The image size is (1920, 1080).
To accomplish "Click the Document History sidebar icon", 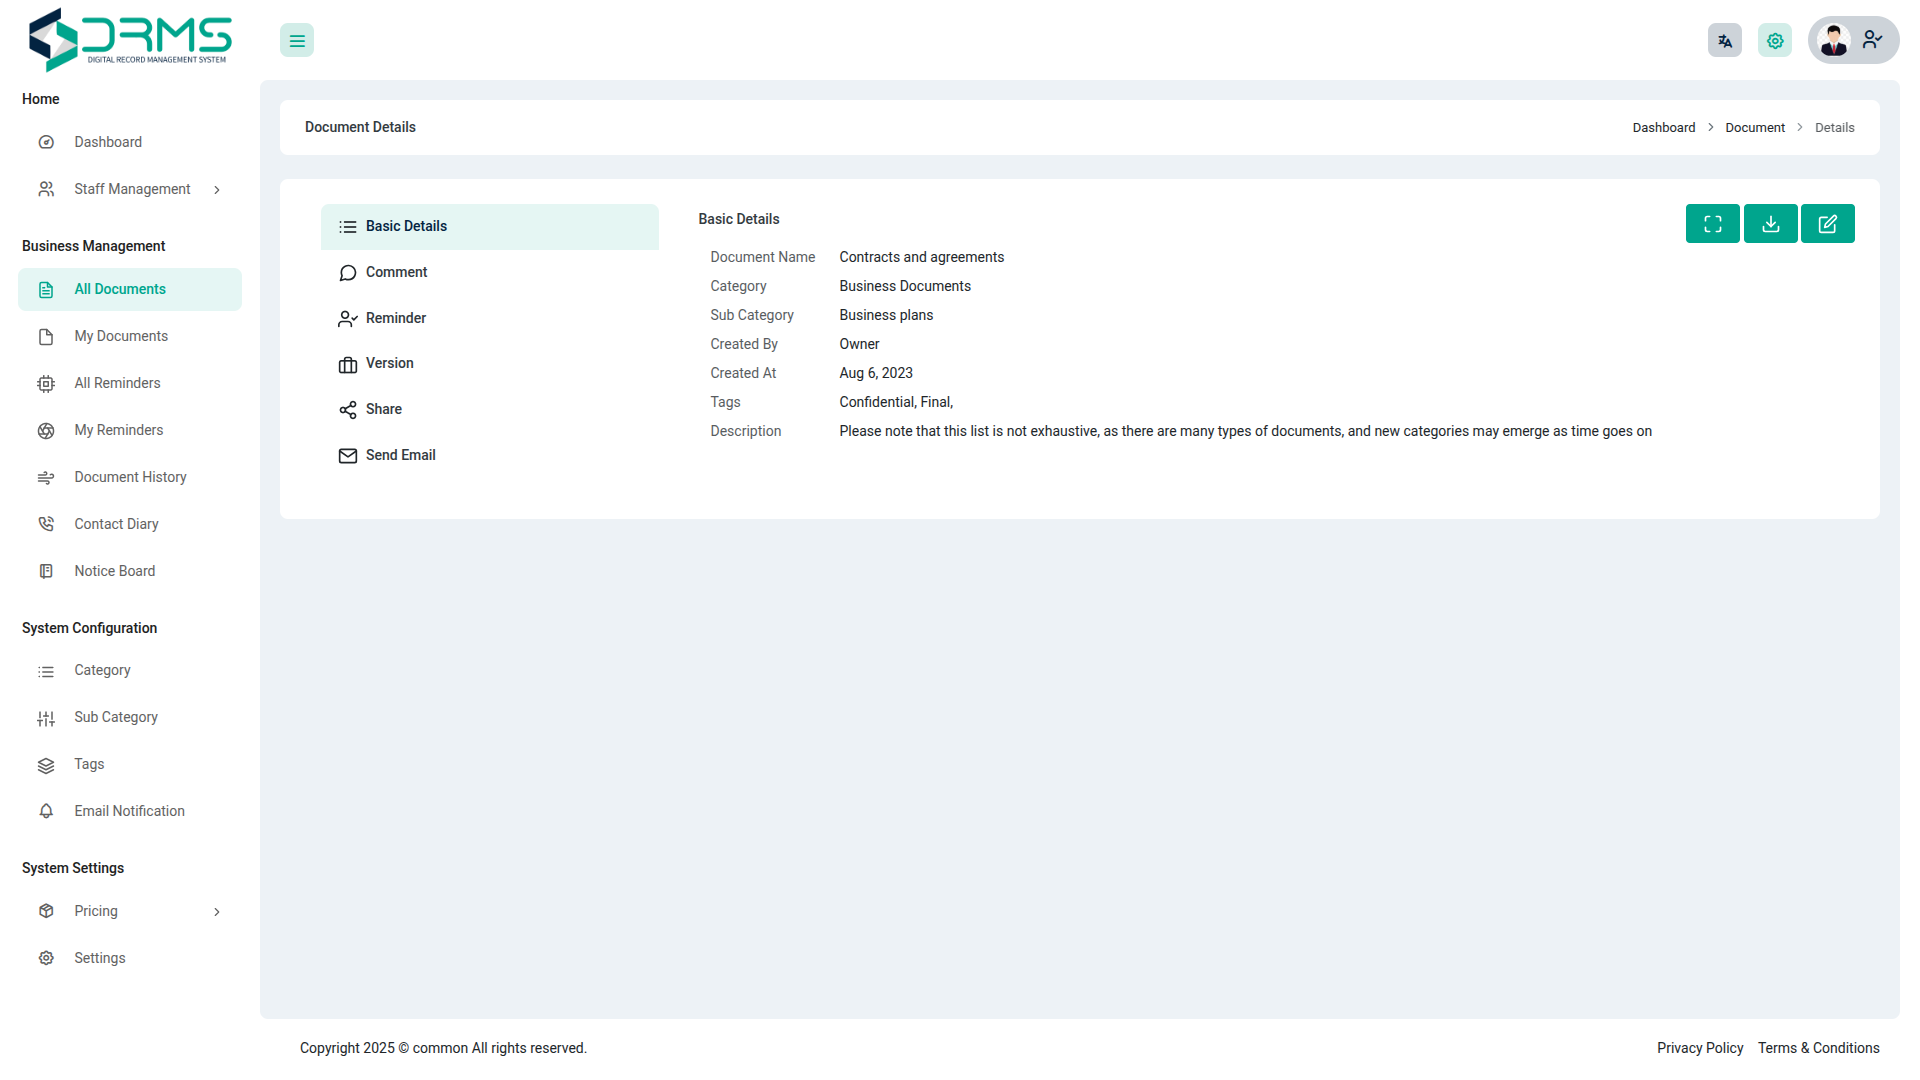I will click(x=46, y=477).
